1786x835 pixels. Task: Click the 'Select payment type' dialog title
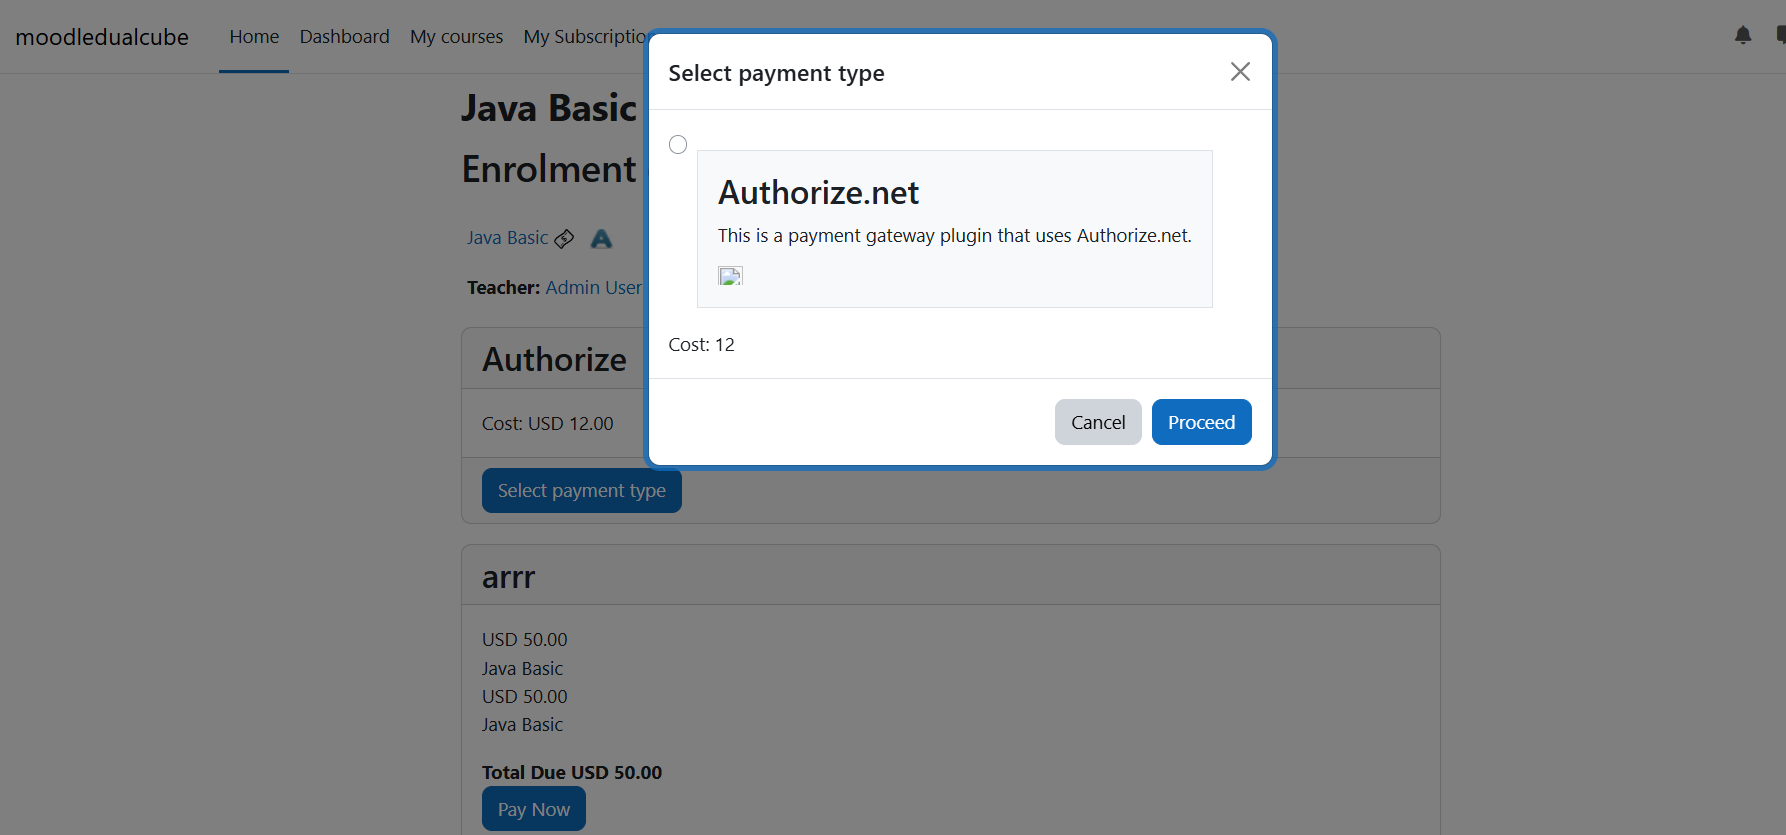776,73
